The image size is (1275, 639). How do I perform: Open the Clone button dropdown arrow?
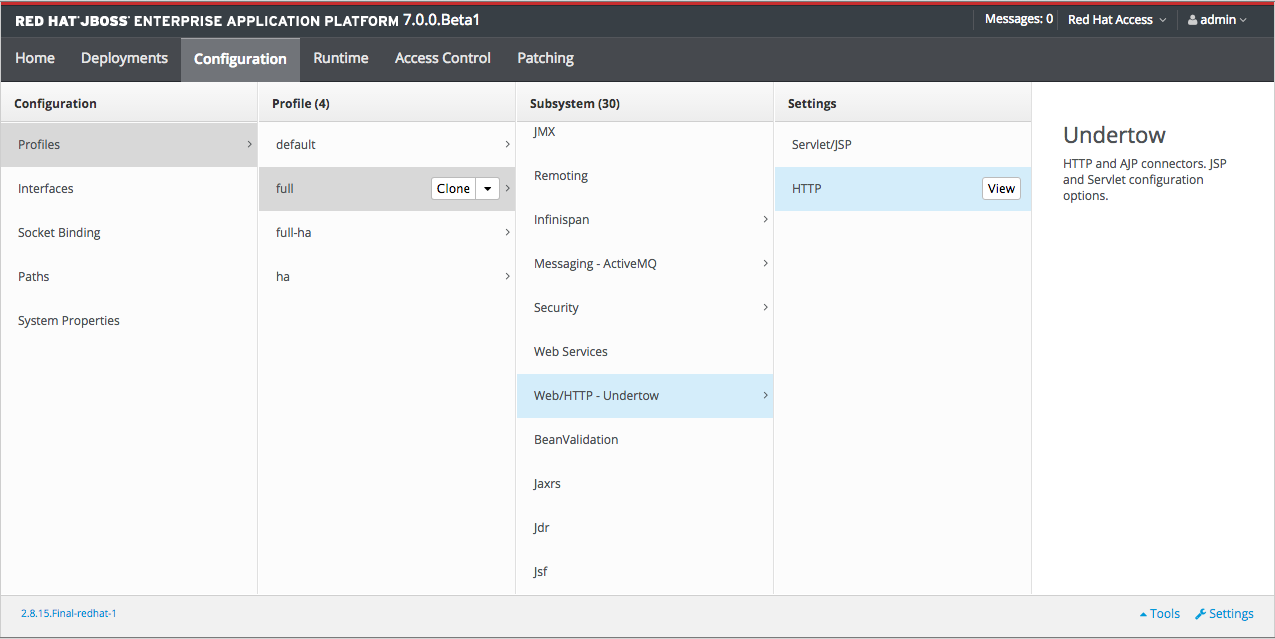(x=488, y=189)
